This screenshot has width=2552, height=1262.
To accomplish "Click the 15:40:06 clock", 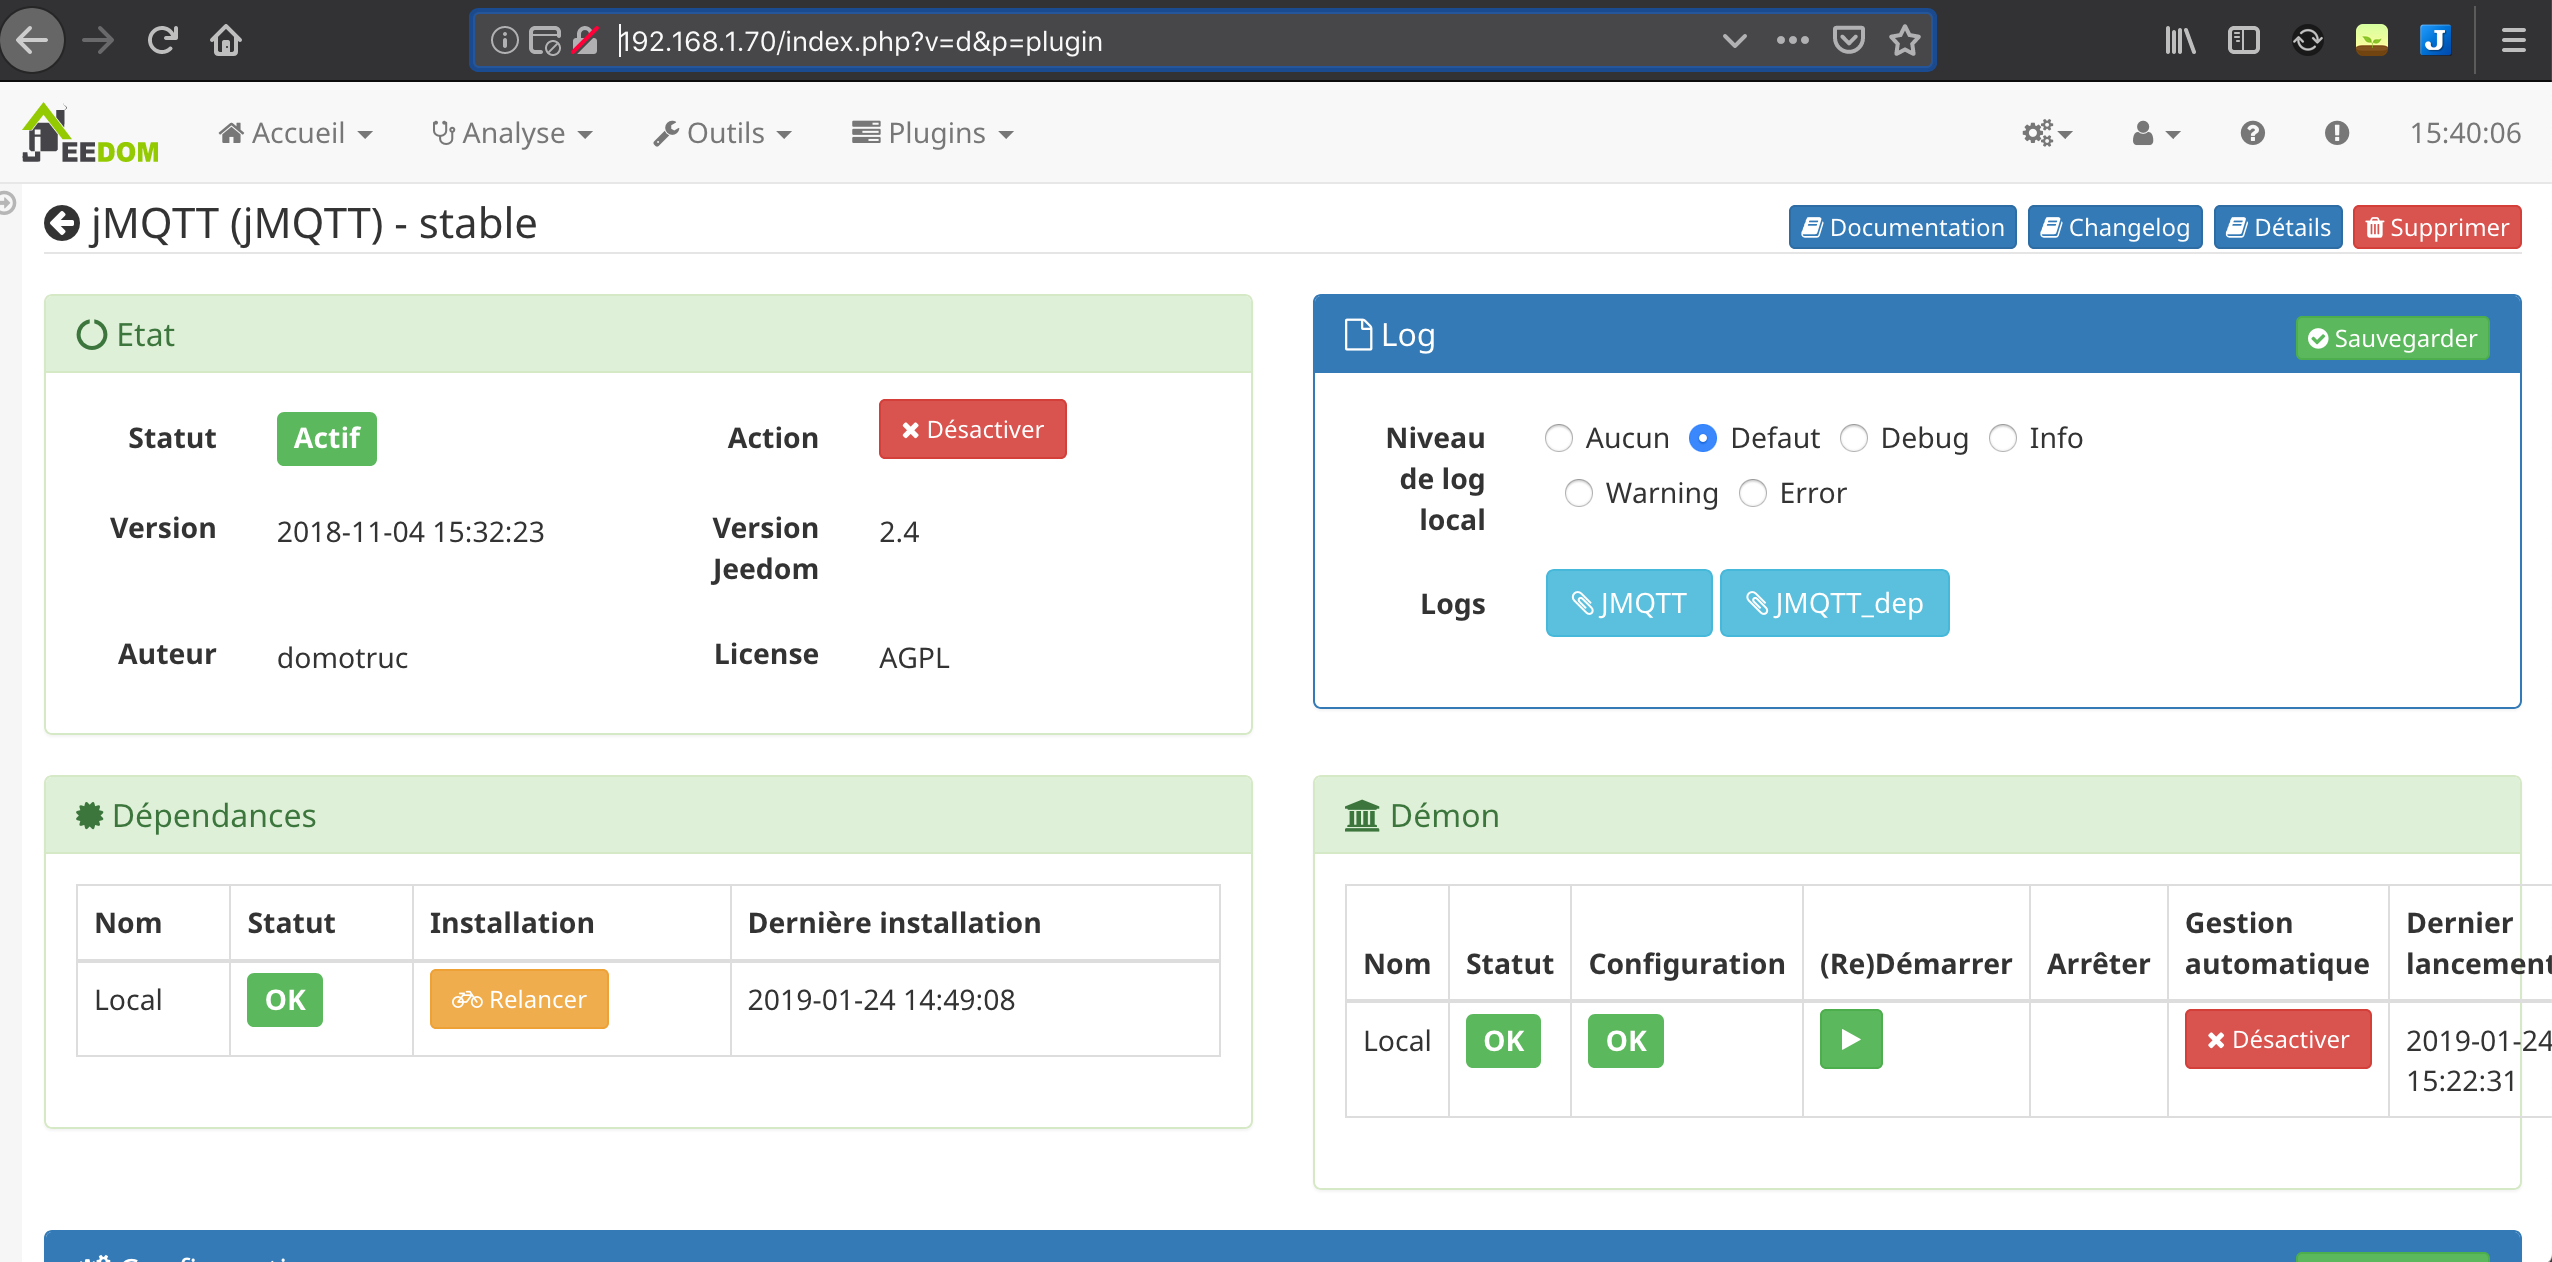I will (x=2465, y=133).
